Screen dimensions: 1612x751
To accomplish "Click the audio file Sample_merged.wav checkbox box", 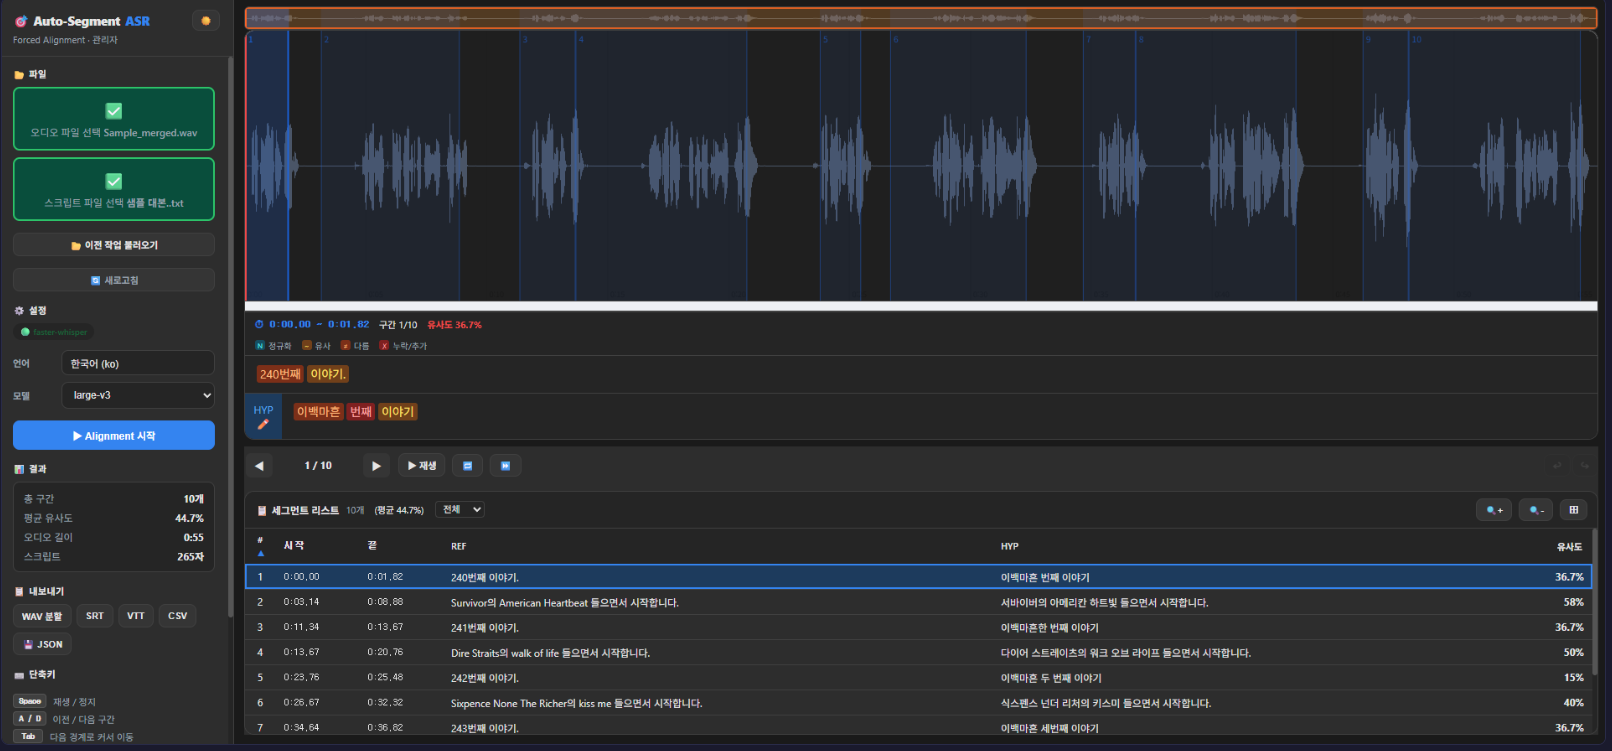I will tap(114, 111).
